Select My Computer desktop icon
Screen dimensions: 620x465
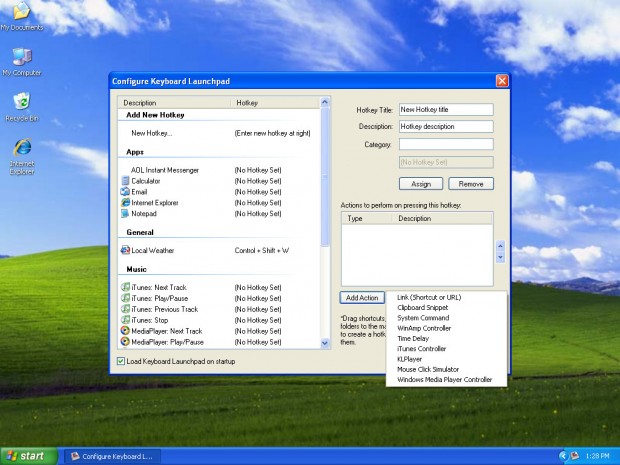point(22,62)
